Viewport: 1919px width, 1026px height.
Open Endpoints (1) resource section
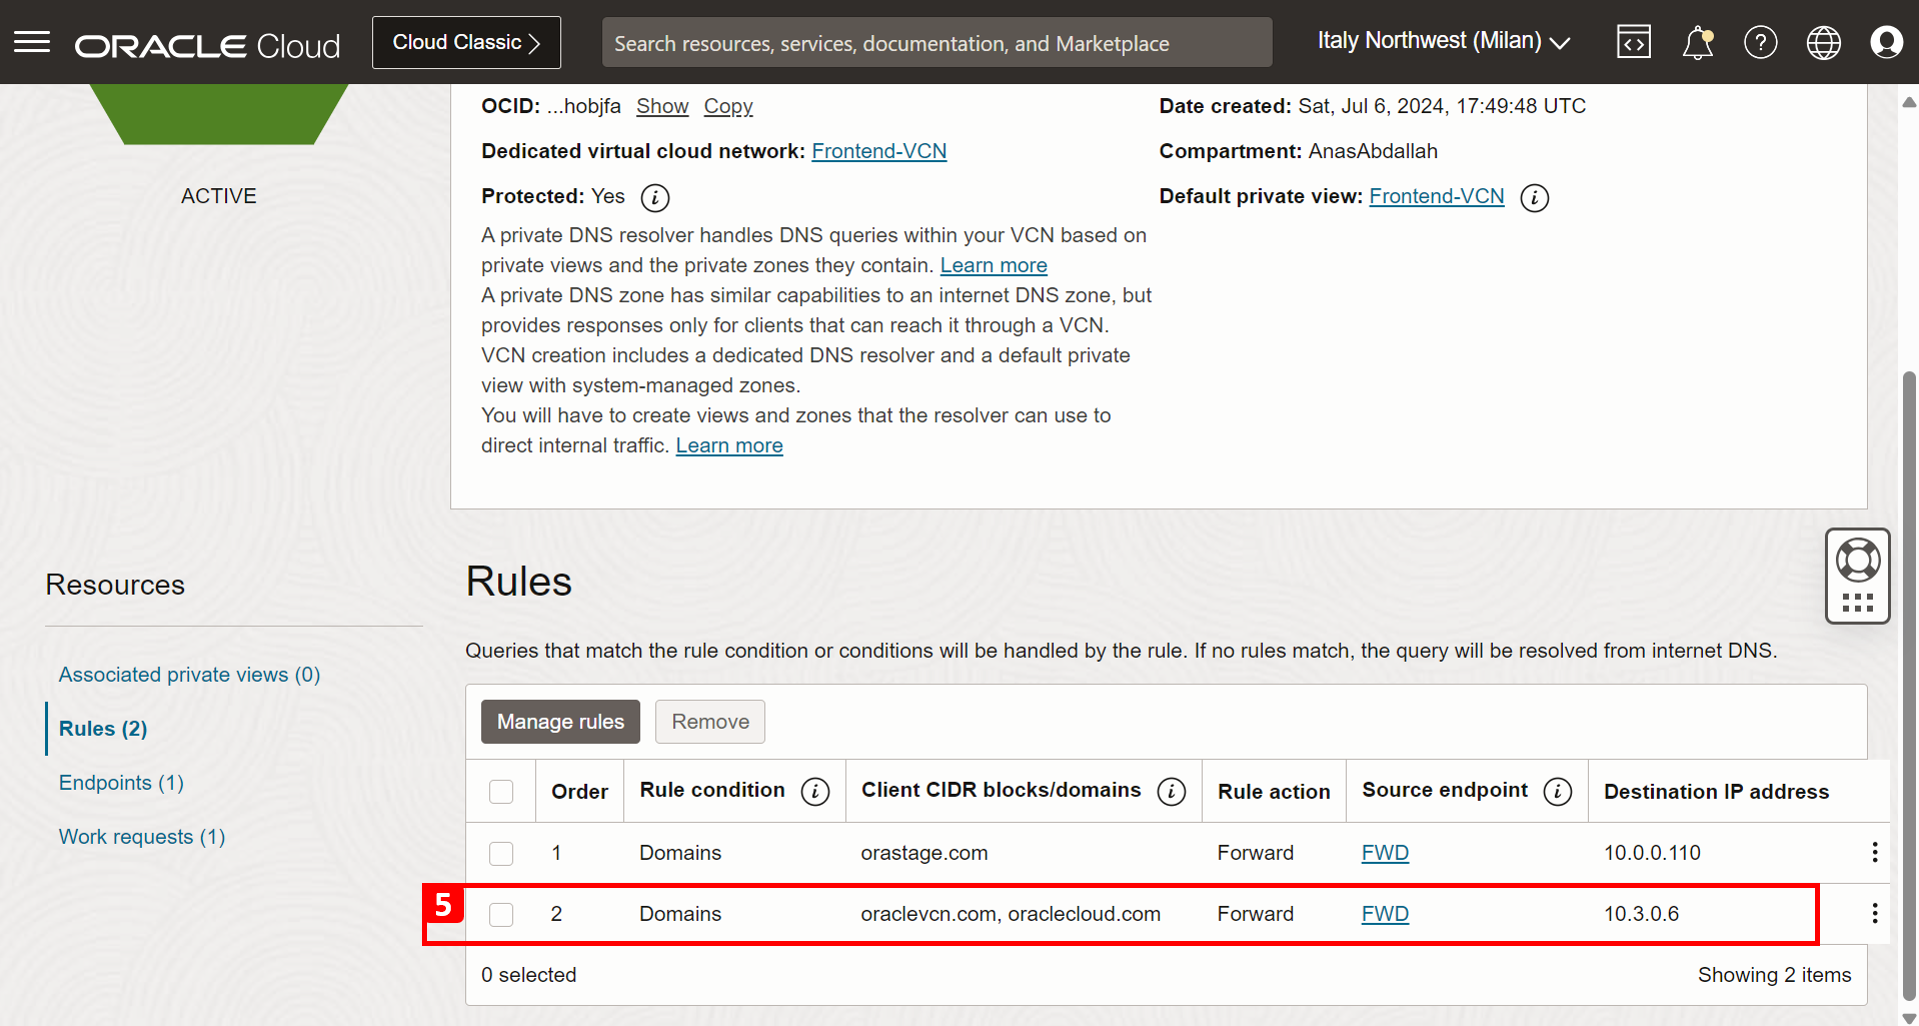(x=121, y=782)
